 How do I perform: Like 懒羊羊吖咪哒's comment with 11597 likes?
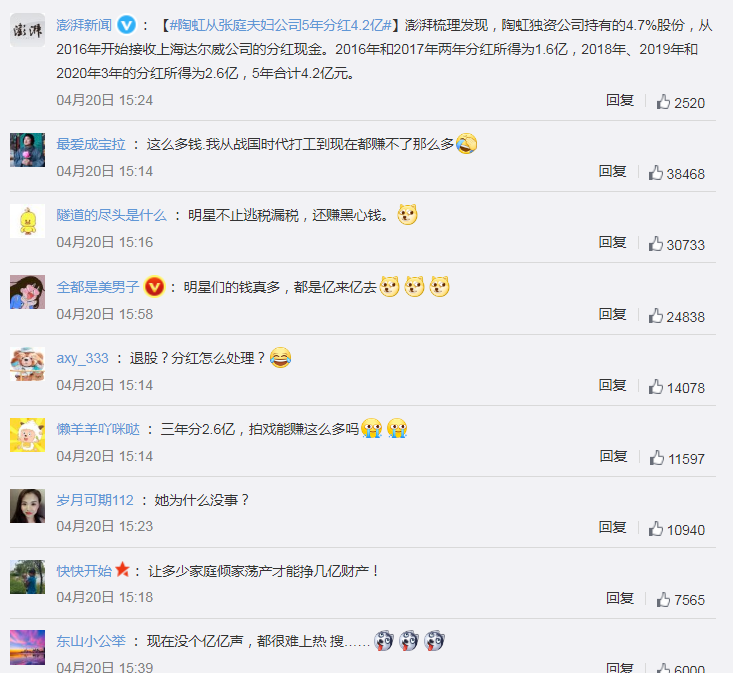pyautogui.click(x=656, y=458)
